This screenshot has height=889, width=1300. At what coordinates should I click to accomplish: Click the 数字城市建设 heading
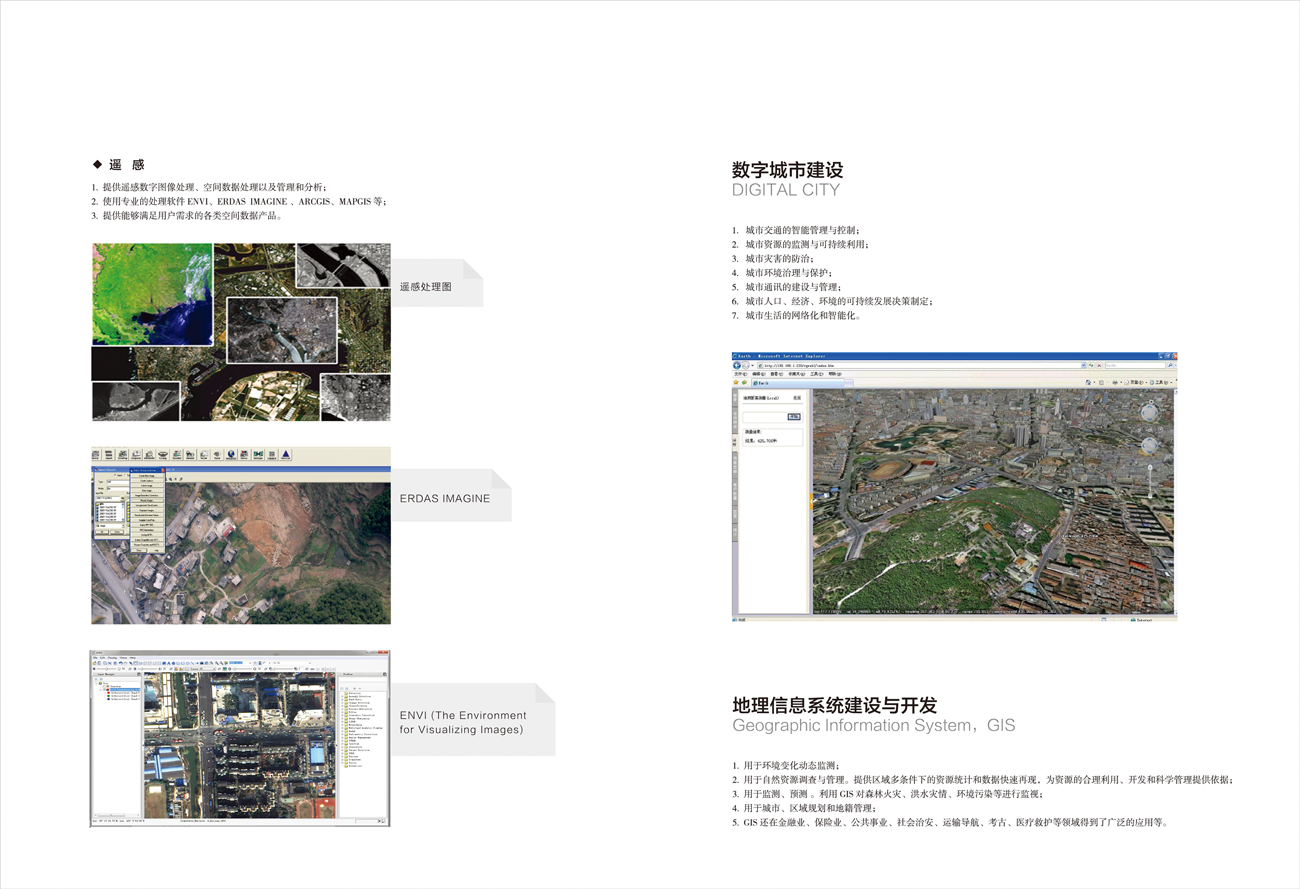[788, 170]
